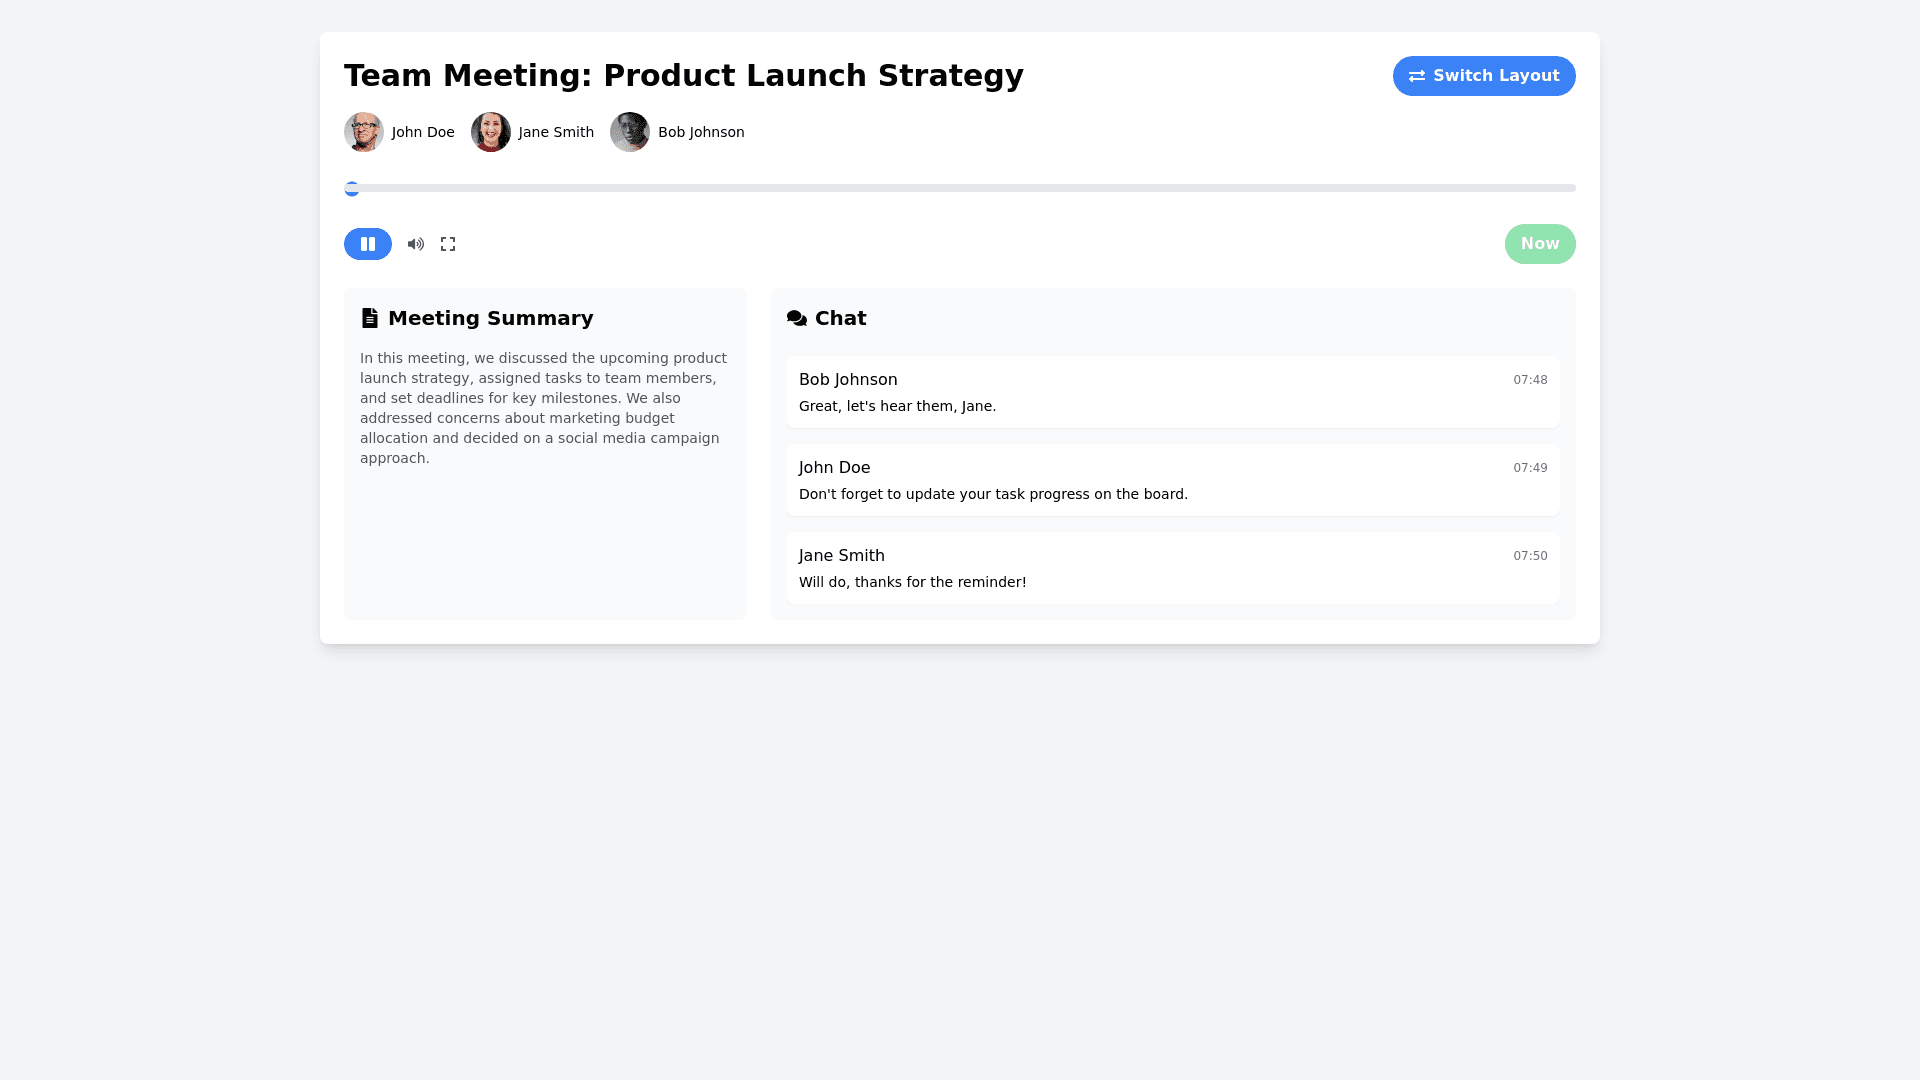
Task: Click Bob Johnson's avatar photo
Action: 630,132
